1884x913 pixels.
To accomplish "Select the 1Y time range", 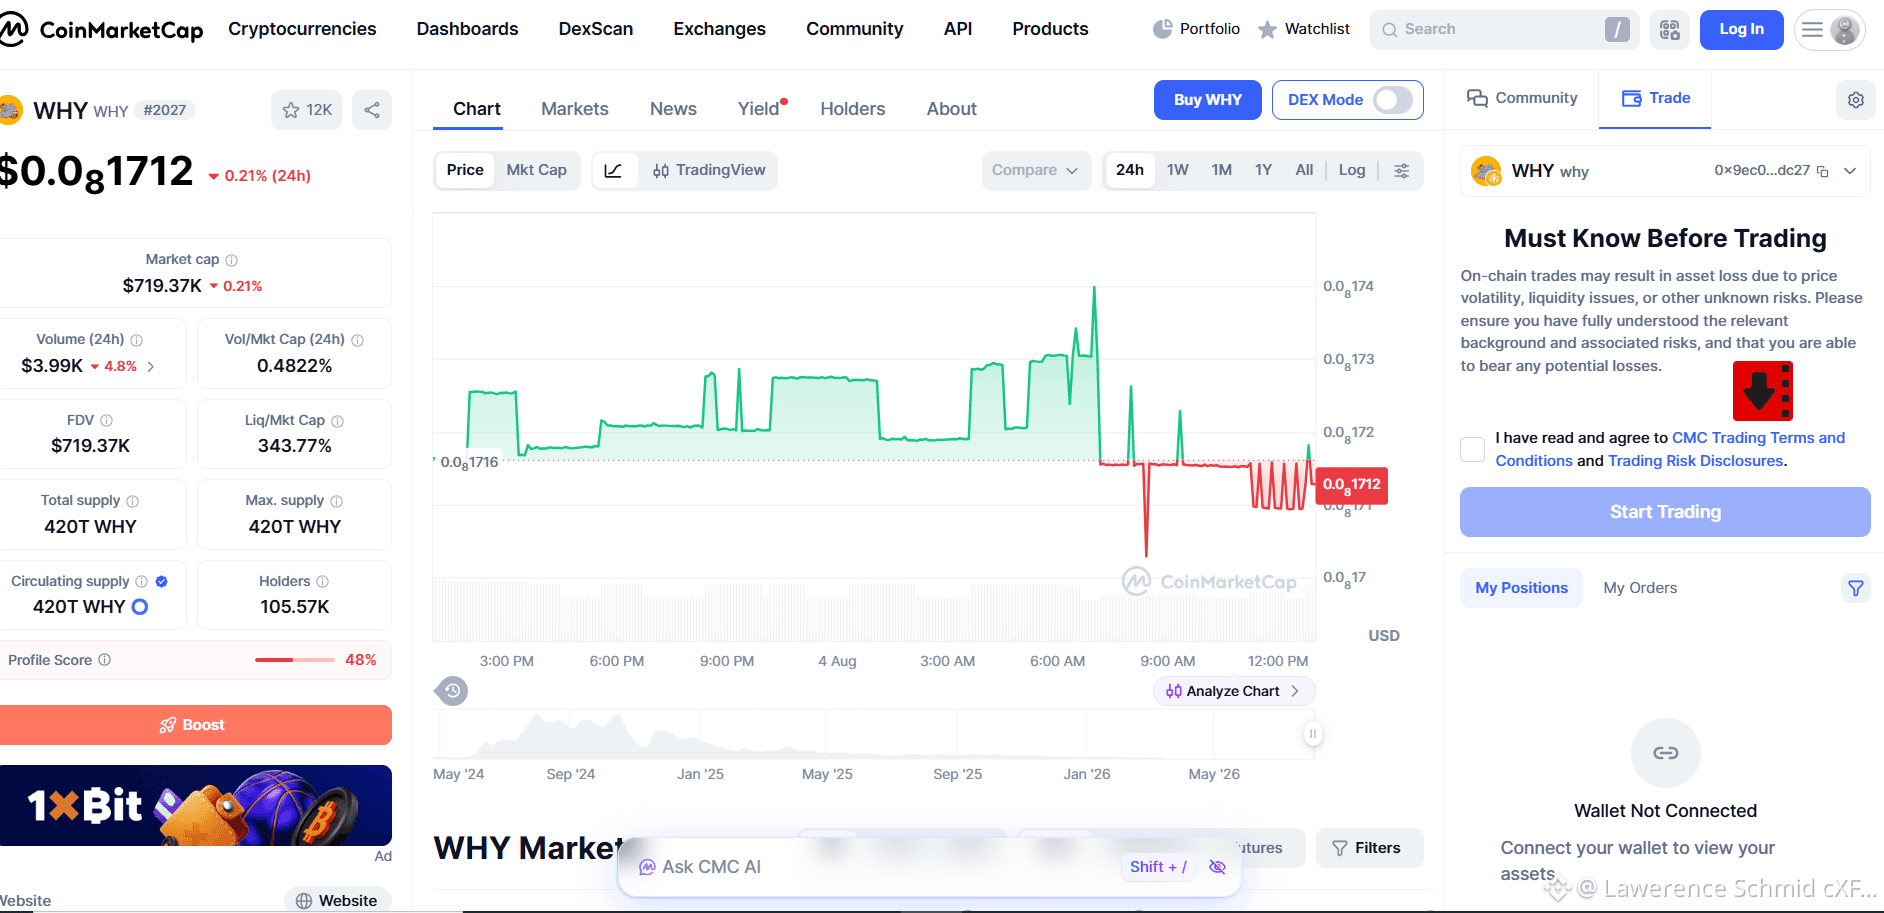I will click(x=1264, y=170).
